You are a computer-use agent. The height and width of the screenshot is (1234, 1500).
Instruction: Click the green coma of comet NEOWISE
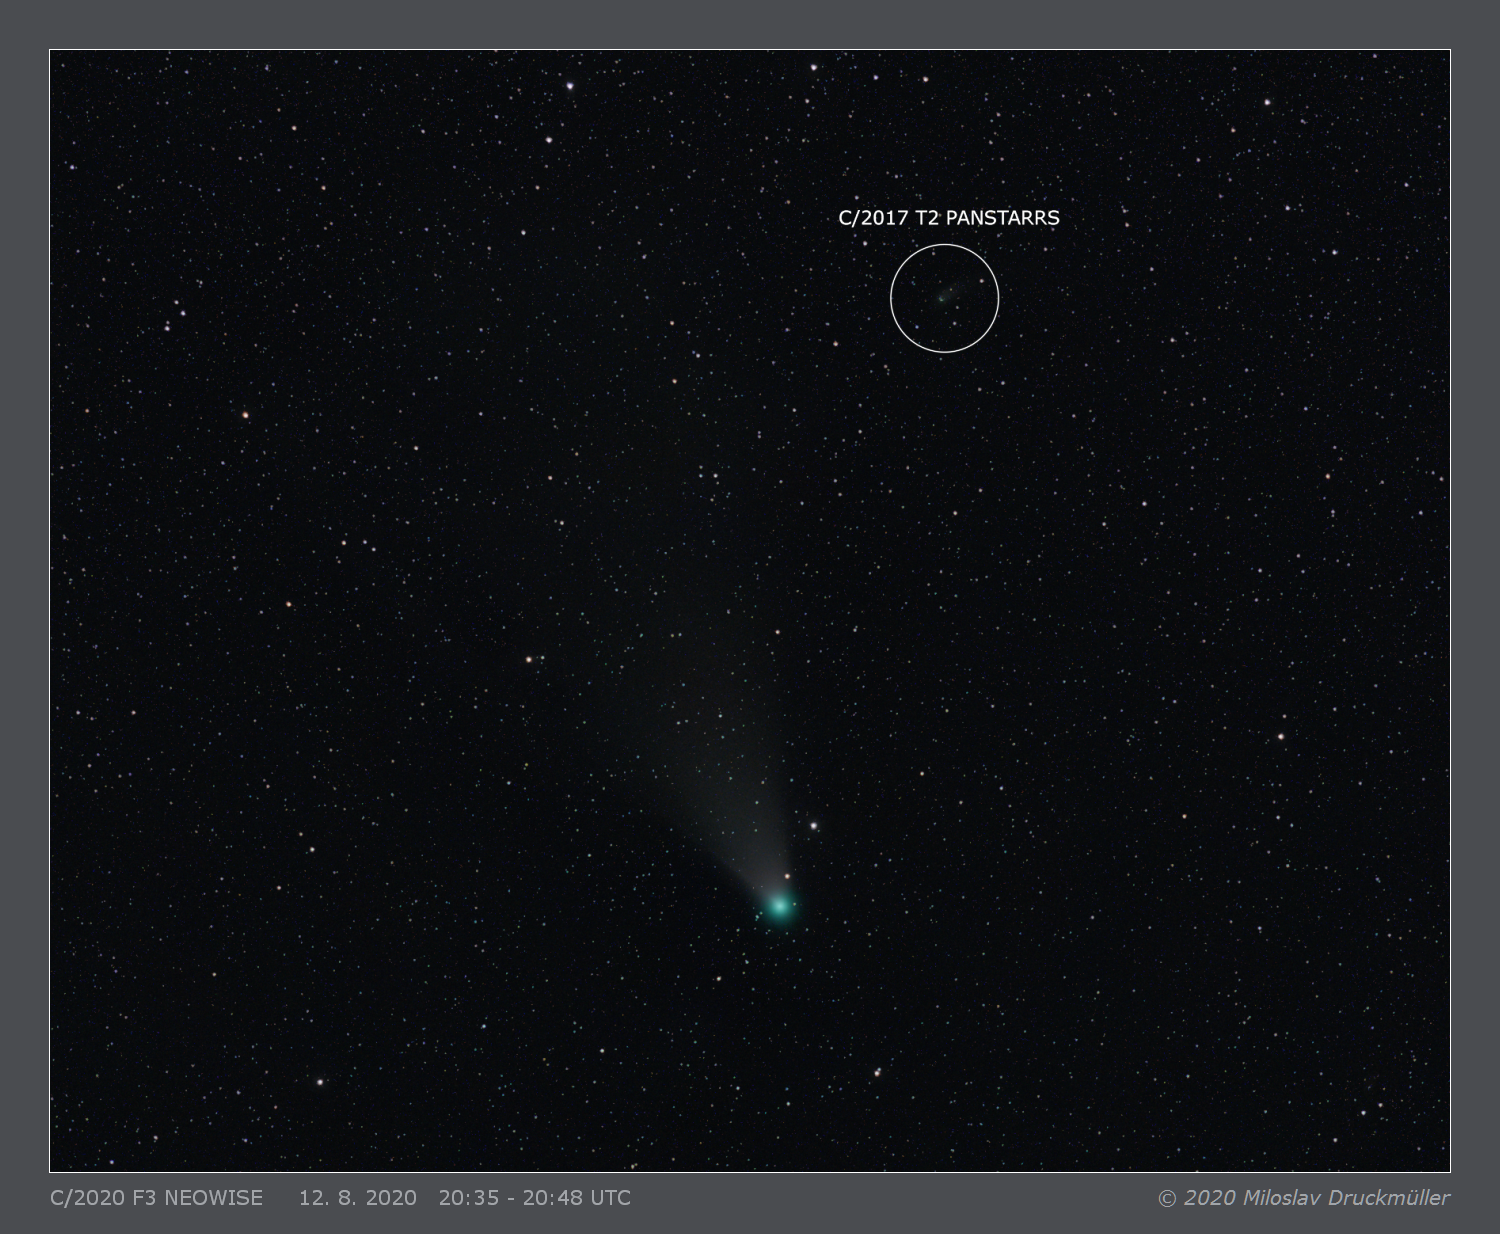779,906
